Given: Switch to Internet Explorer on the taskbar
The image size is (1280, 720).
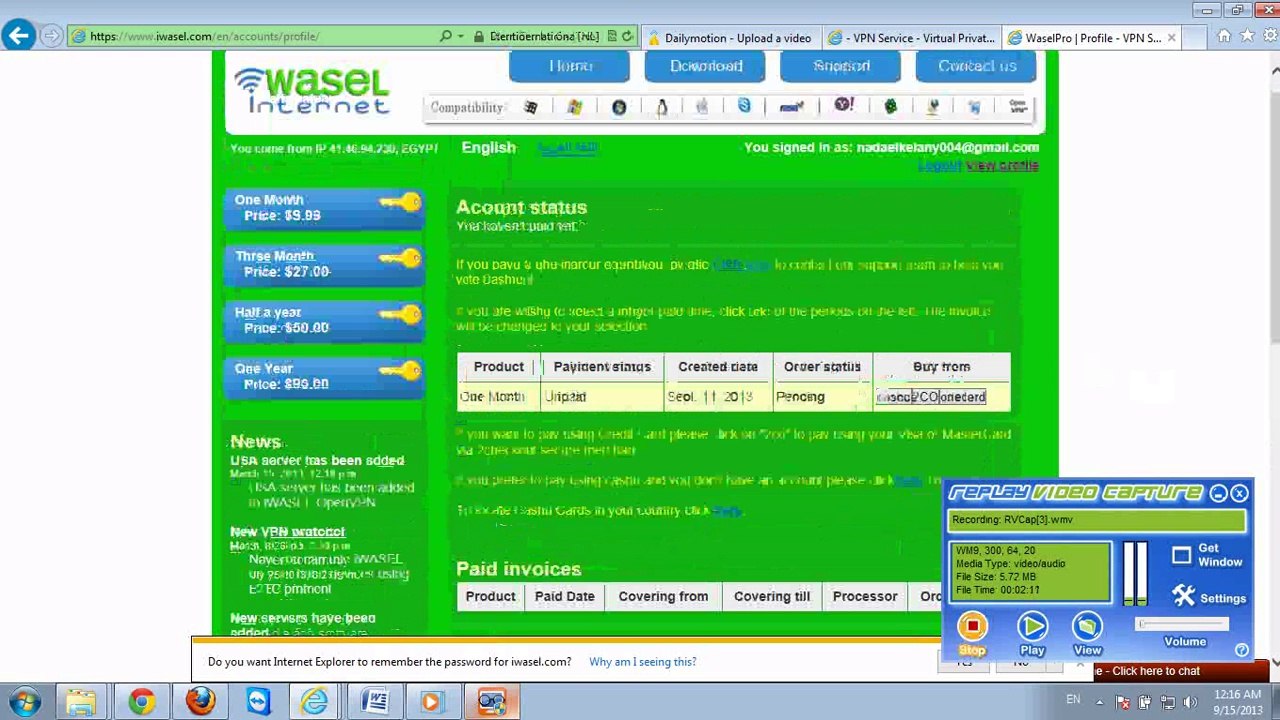Looking at the screenshot, I should pos(315,701).
